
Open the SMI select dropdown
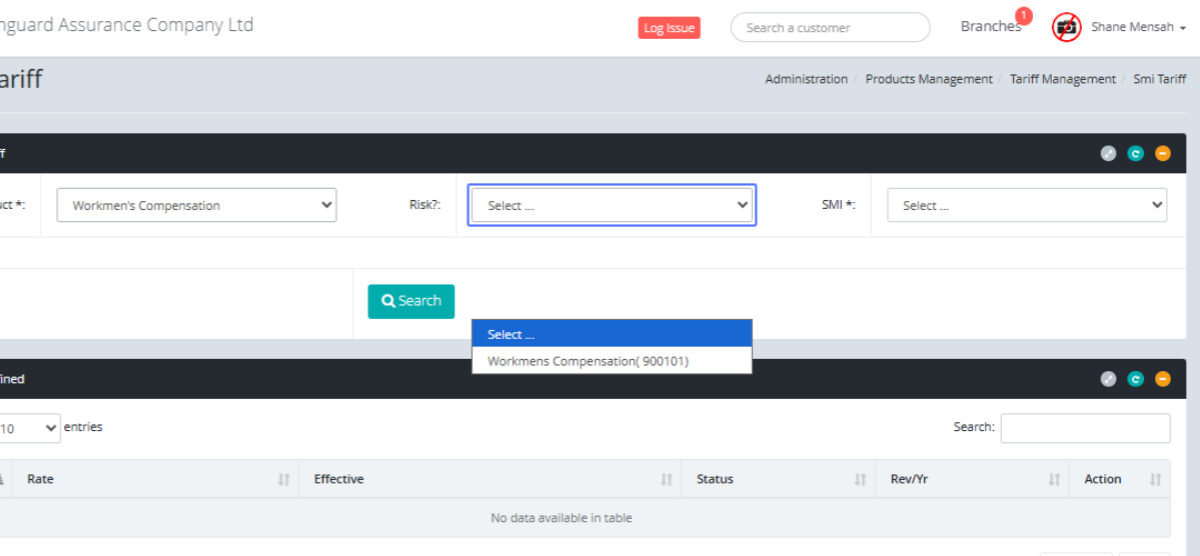coord(1027,205)
